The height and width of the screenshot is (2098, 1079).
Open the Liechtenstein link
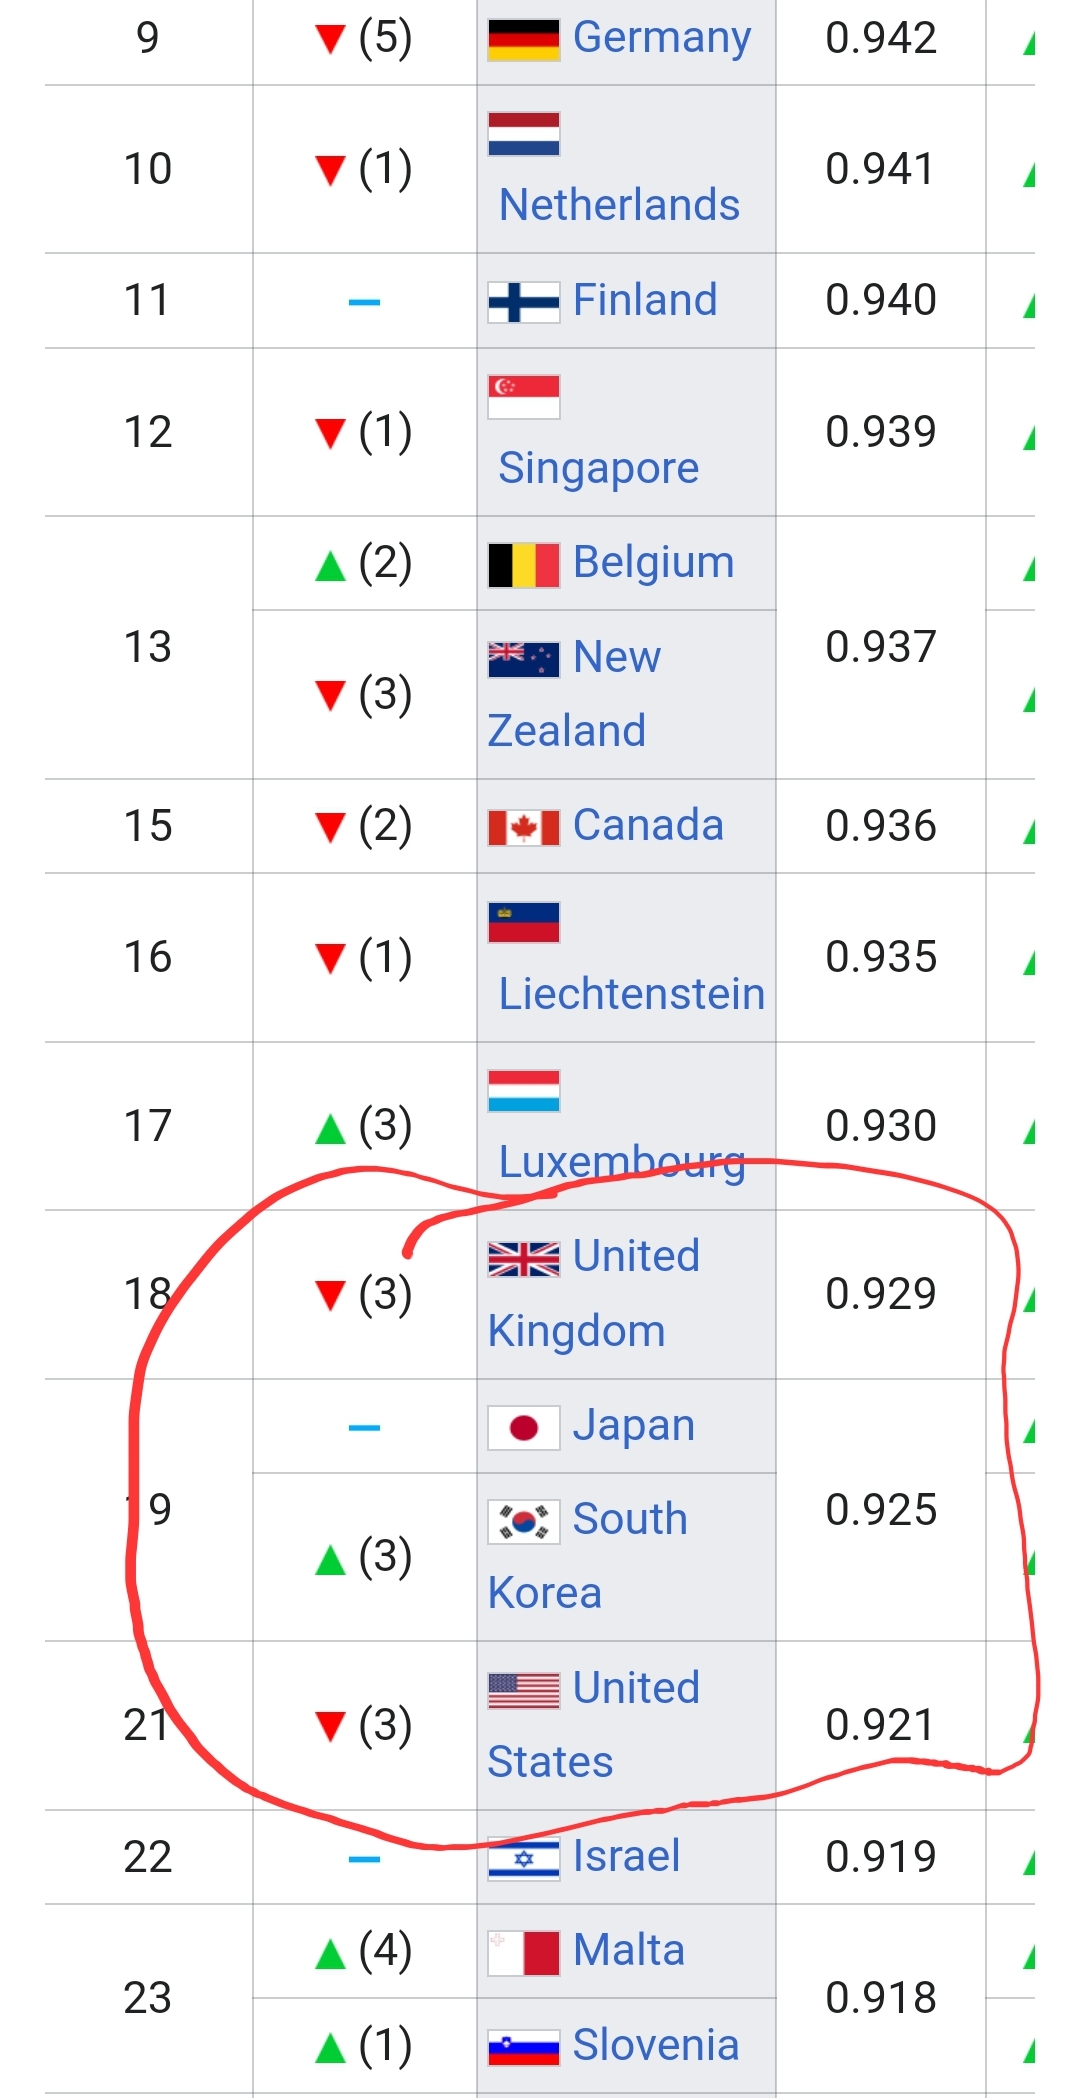631,994
